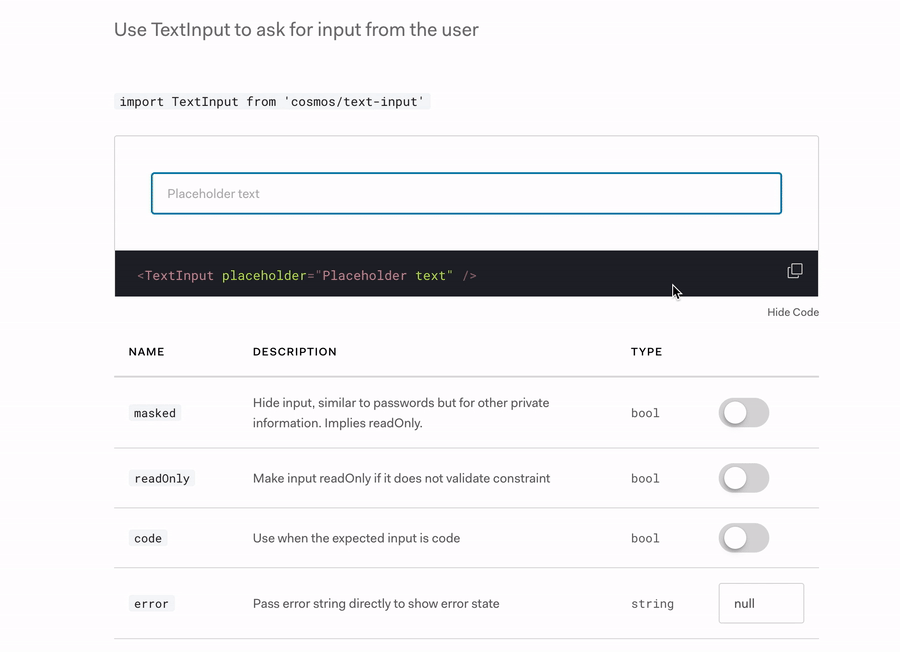The width and height of the screenshot is (900, 652).
Task: Focus the Placeholder text input
Action: (x=466, y=193)
